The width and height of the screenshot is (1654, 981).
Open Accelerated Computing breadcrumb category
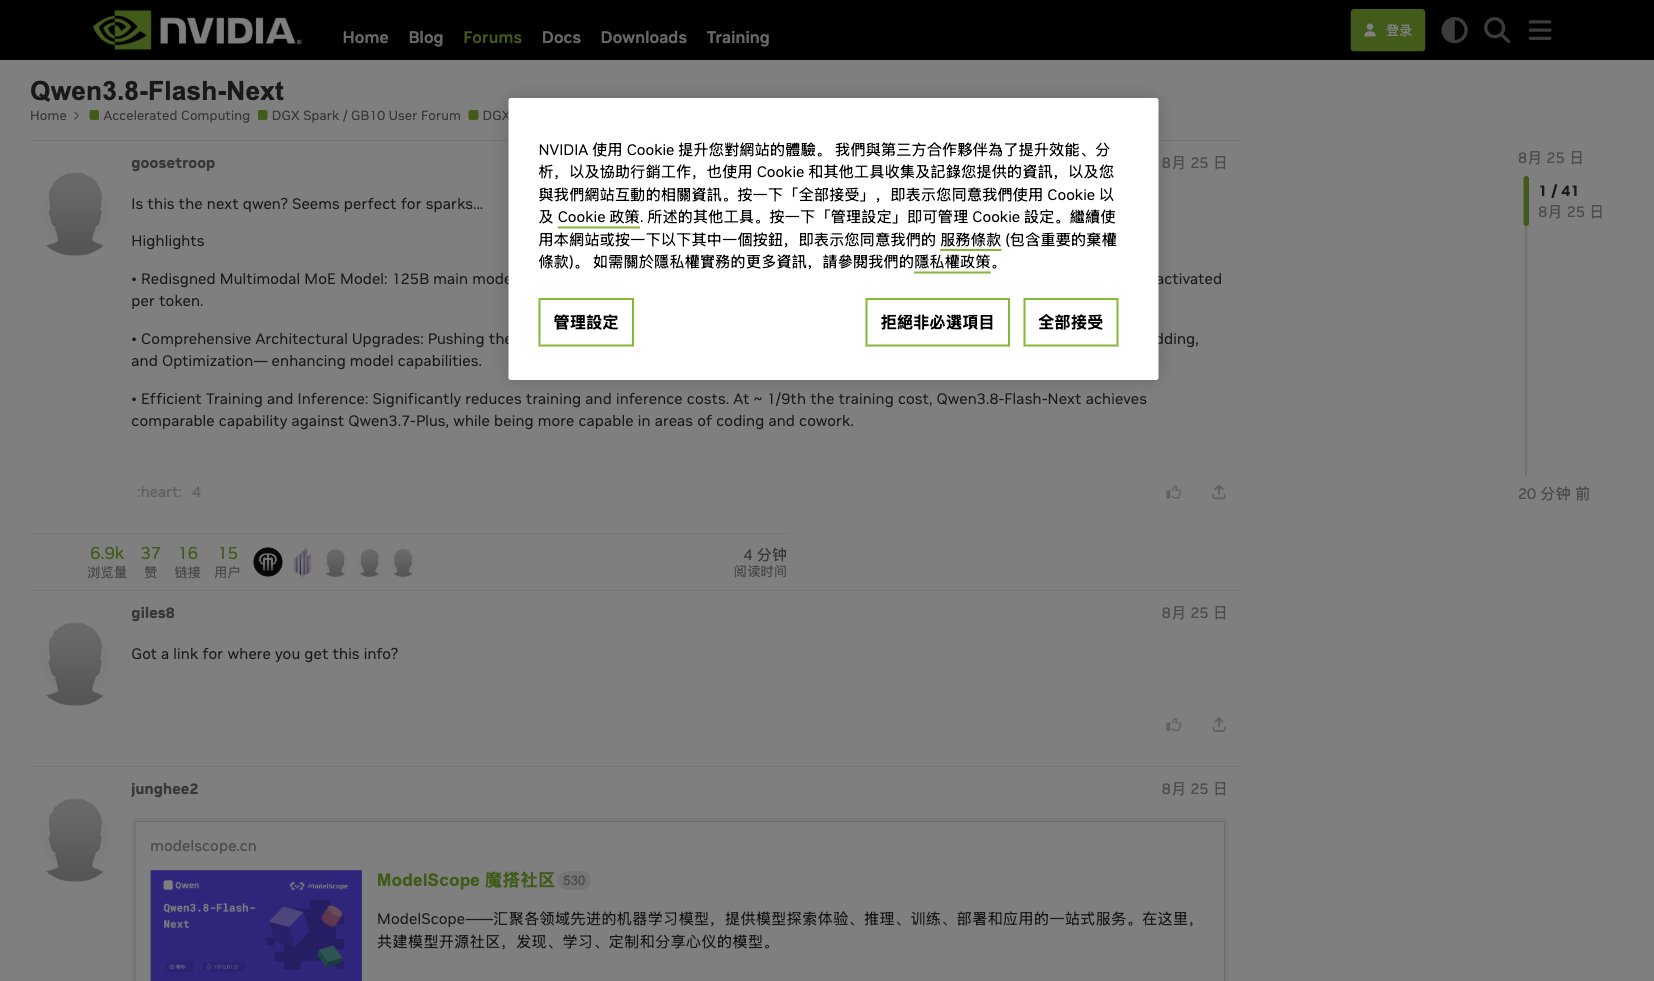170,116
